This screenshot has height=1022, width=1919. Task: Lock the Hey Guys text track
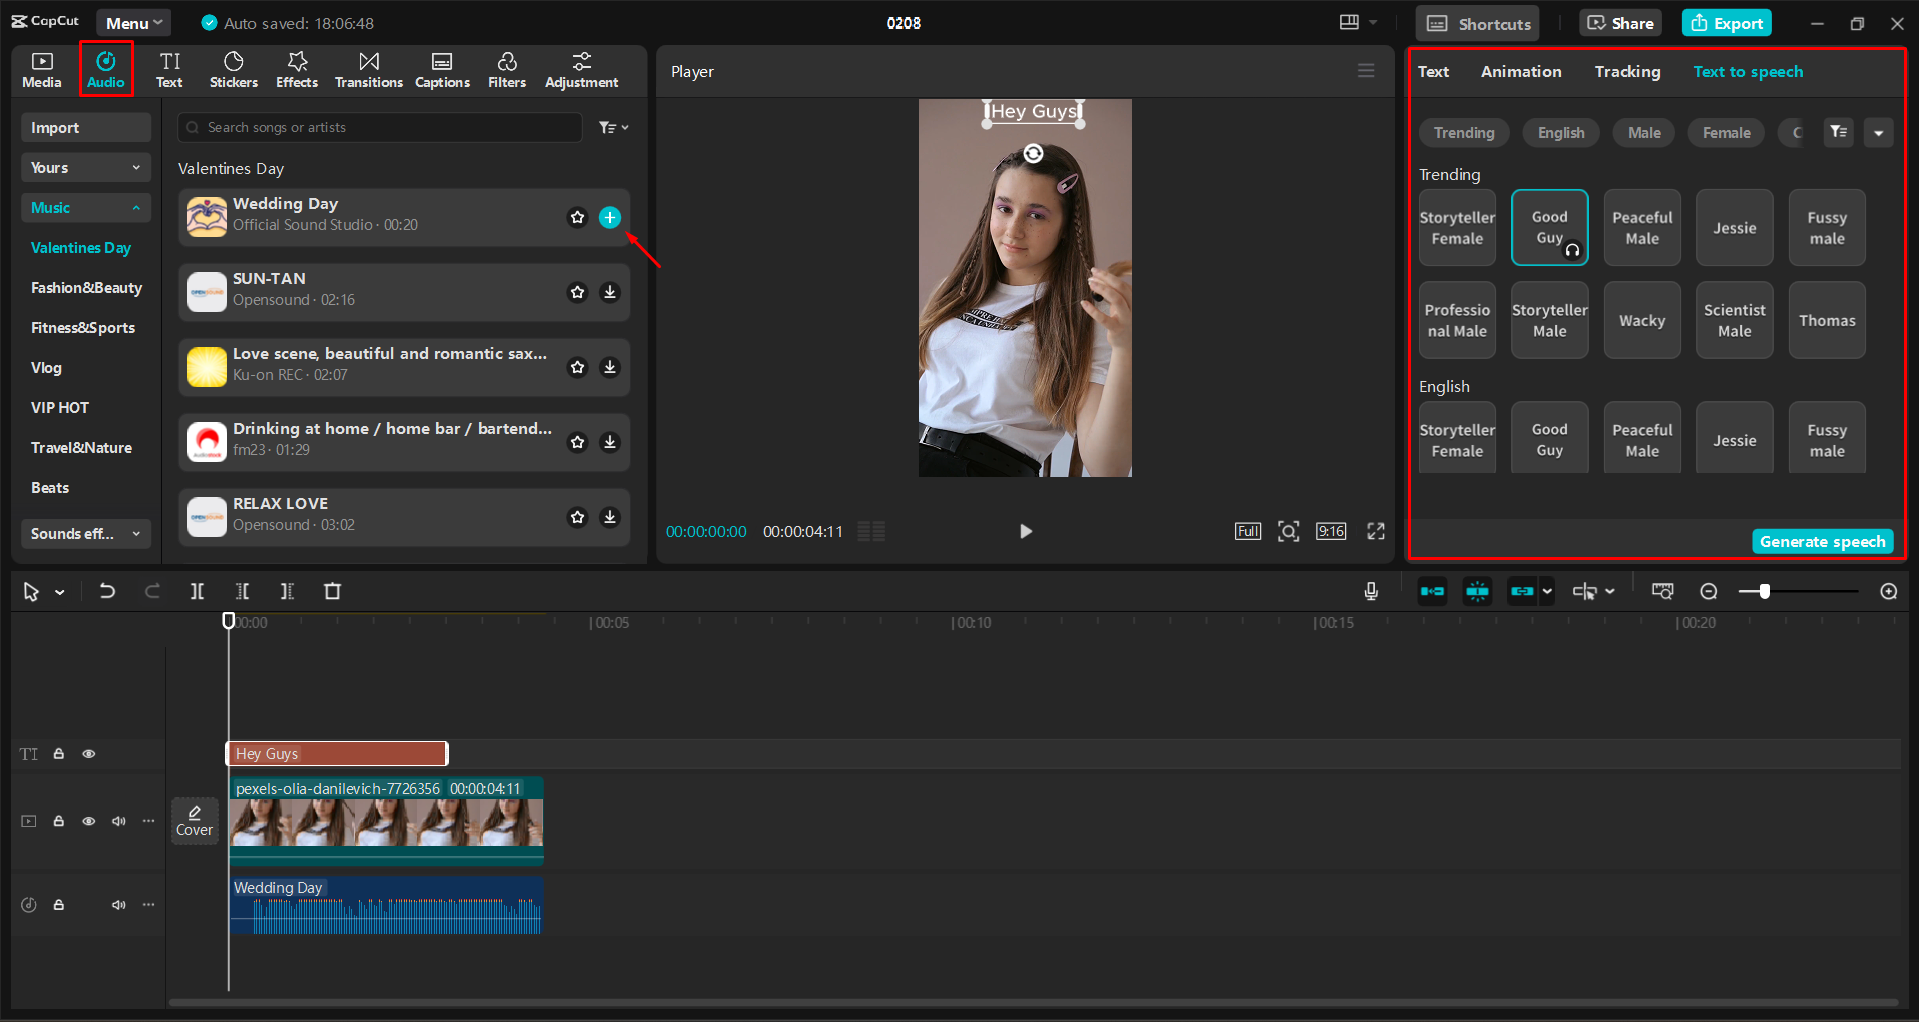pos(58,753)
